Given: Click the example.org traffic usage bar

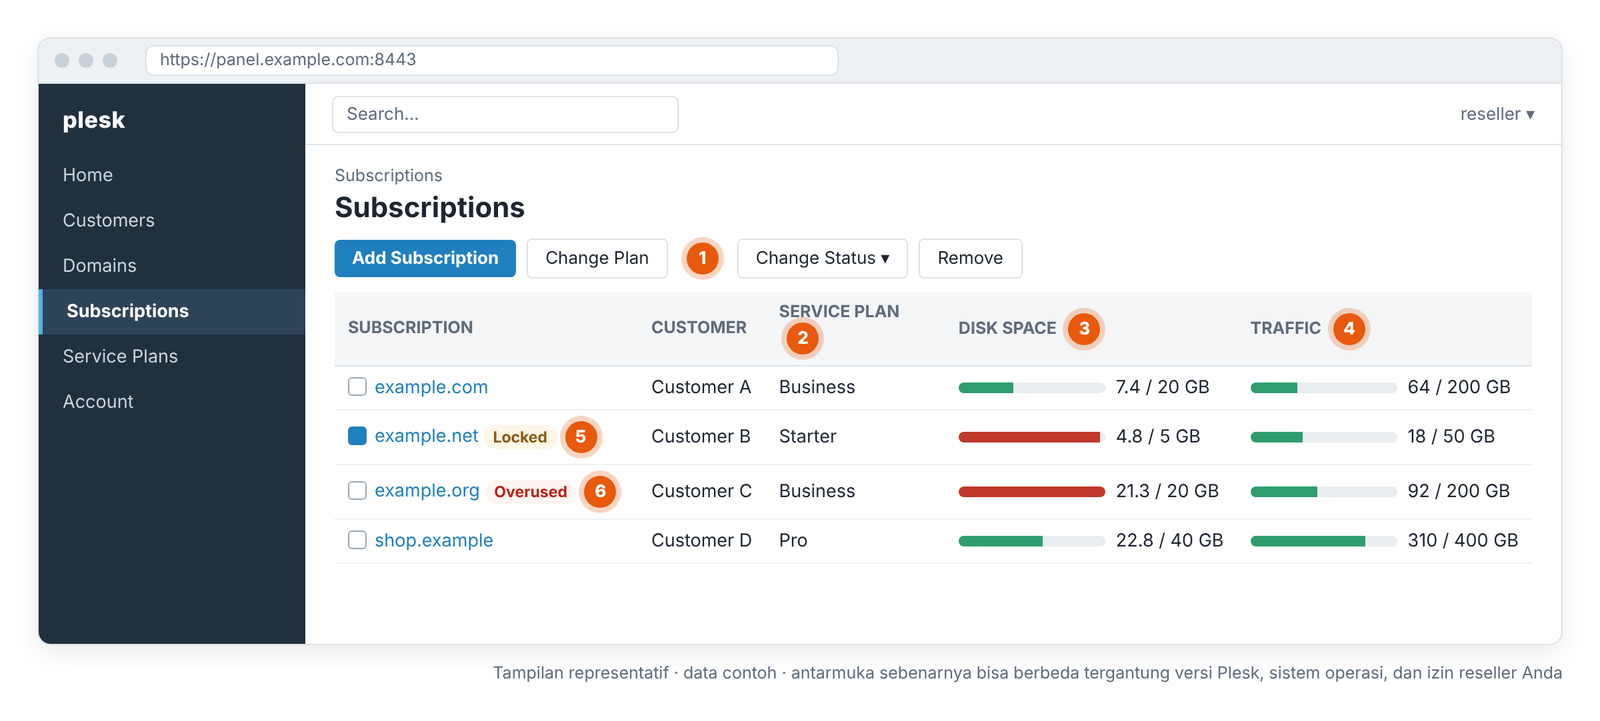Looking at the screenshot, I should 1323,492.
